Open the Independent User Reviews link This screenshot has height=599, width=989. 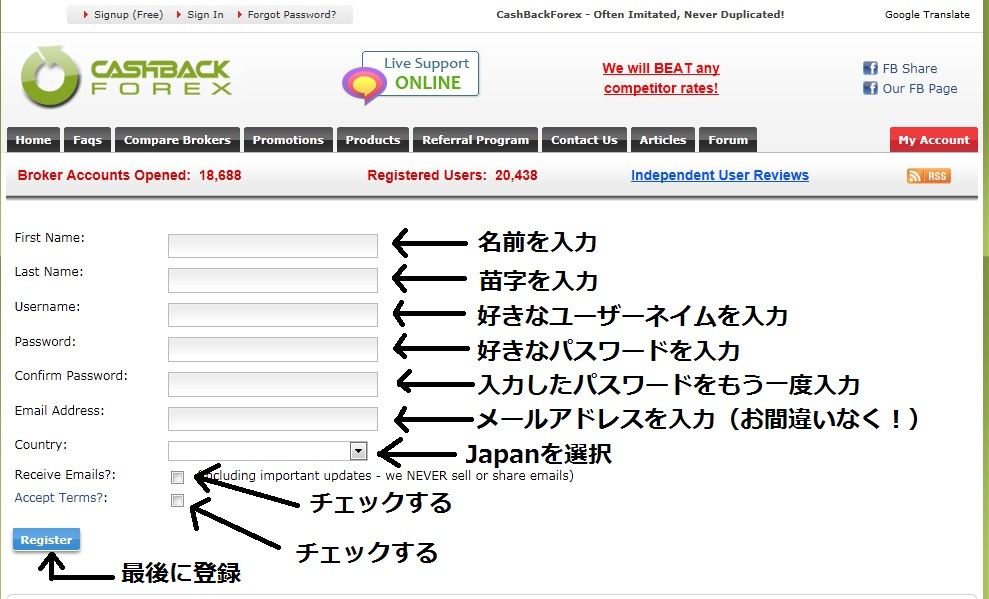pyautogui.click(x=720, y=175)
